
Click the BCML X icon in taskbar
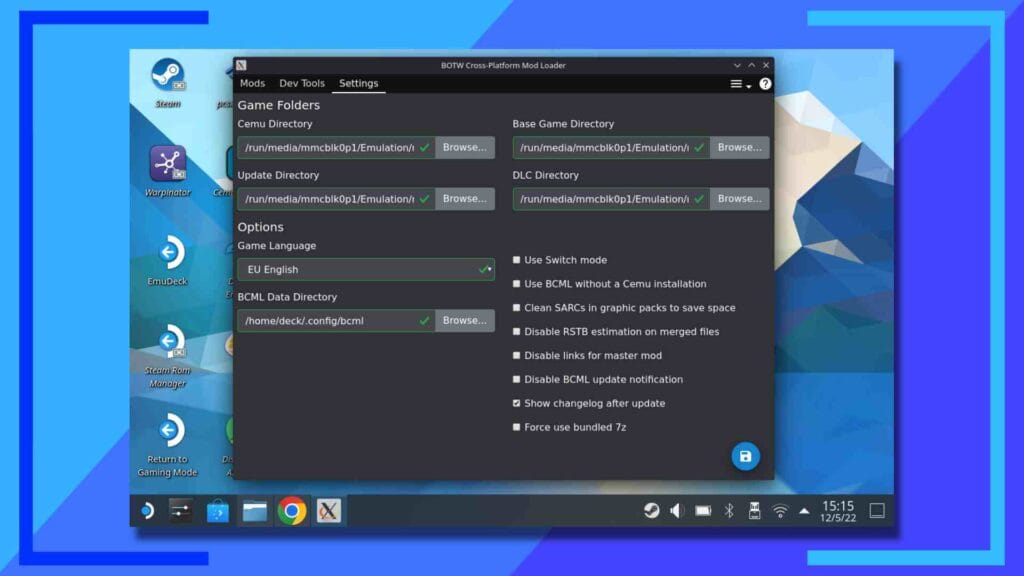tap(328, 511)
